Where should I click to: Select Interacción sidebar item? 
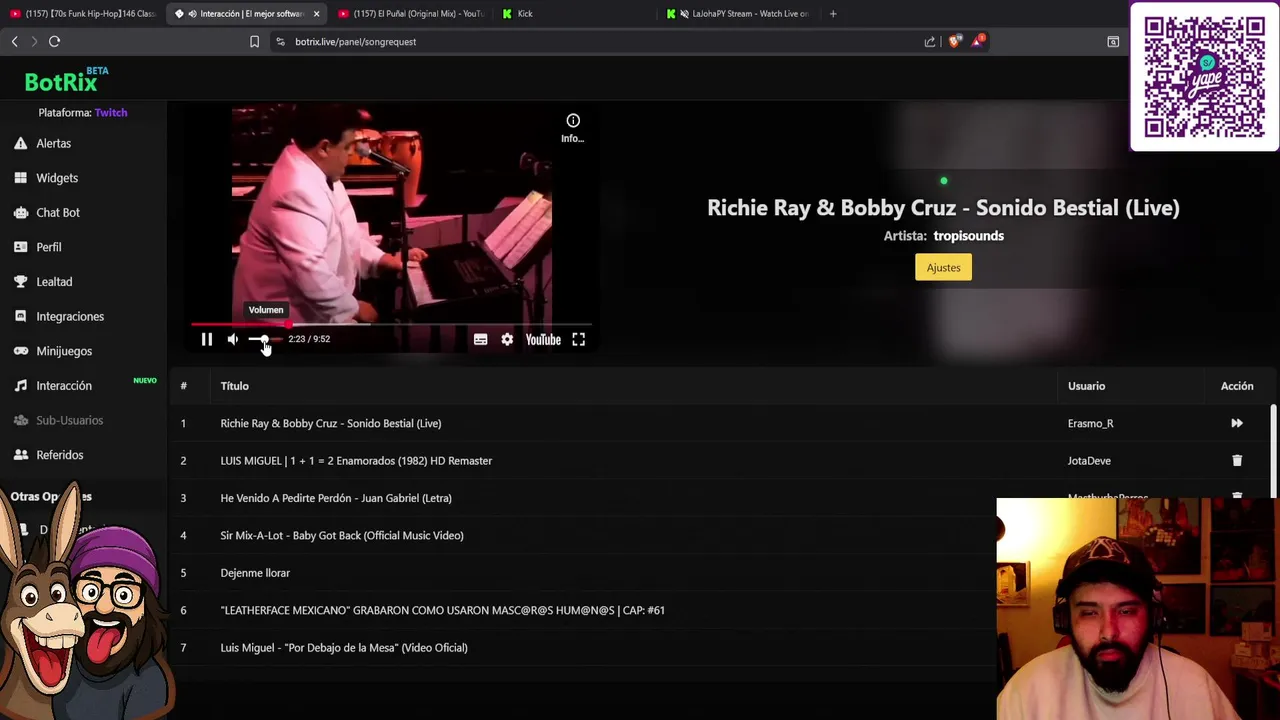pyautogui.click(x=64, y=386)
